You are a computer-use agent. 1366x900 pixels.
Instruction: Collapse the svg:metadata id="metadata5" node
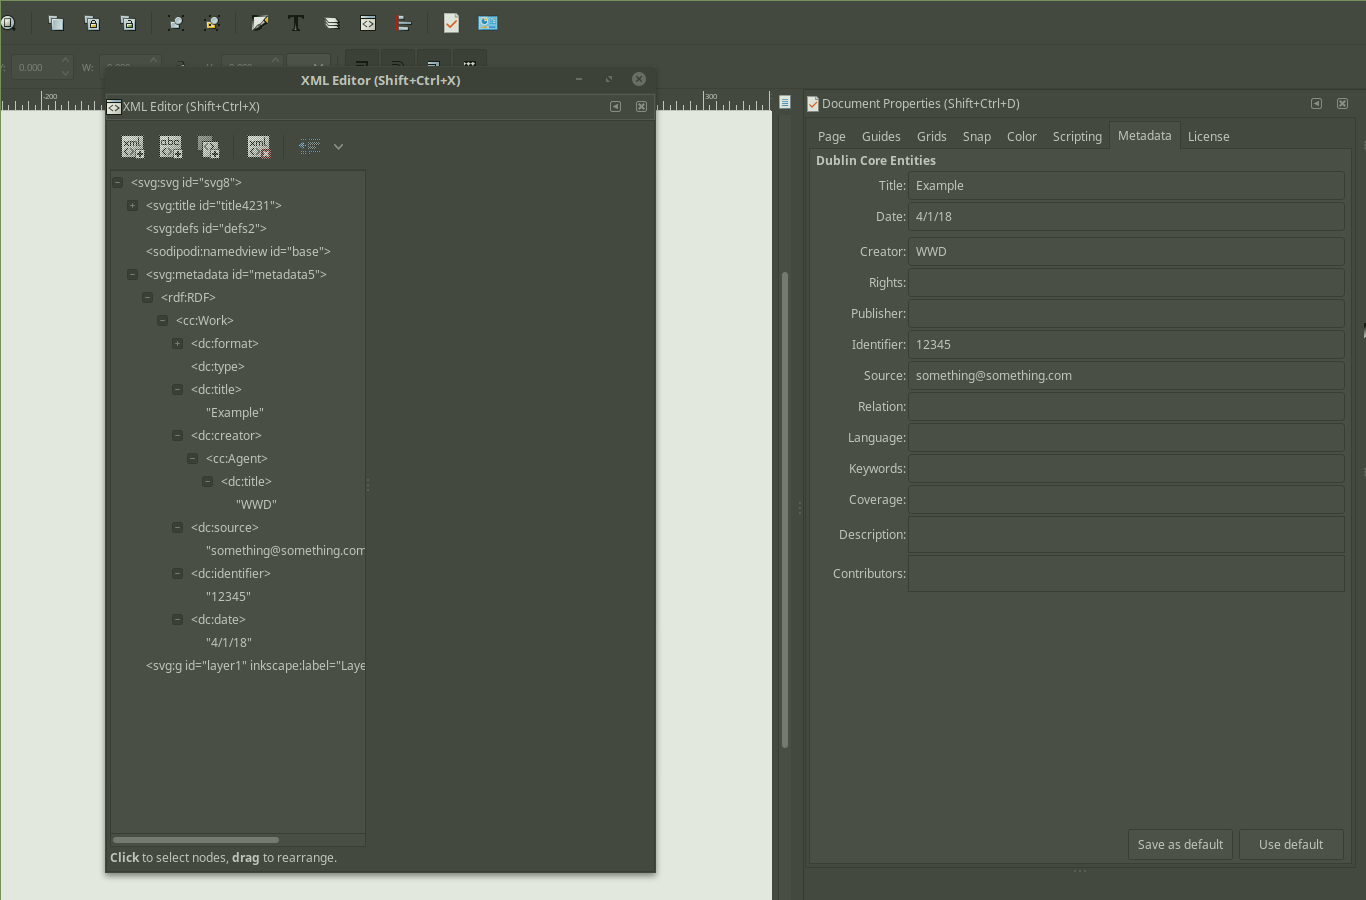pyautogui.click(x=132, y=274)
